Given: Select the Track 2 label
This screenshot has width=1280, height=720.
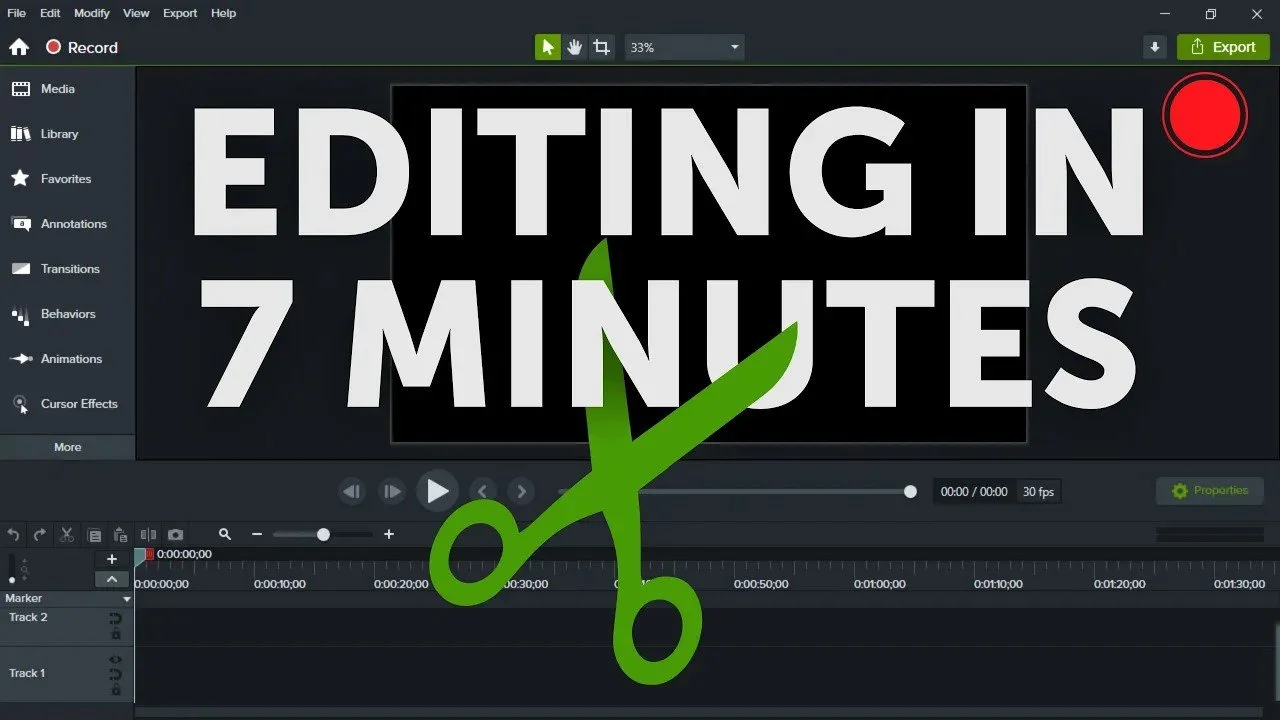Looking at the screenshot, I should (28, 617).
